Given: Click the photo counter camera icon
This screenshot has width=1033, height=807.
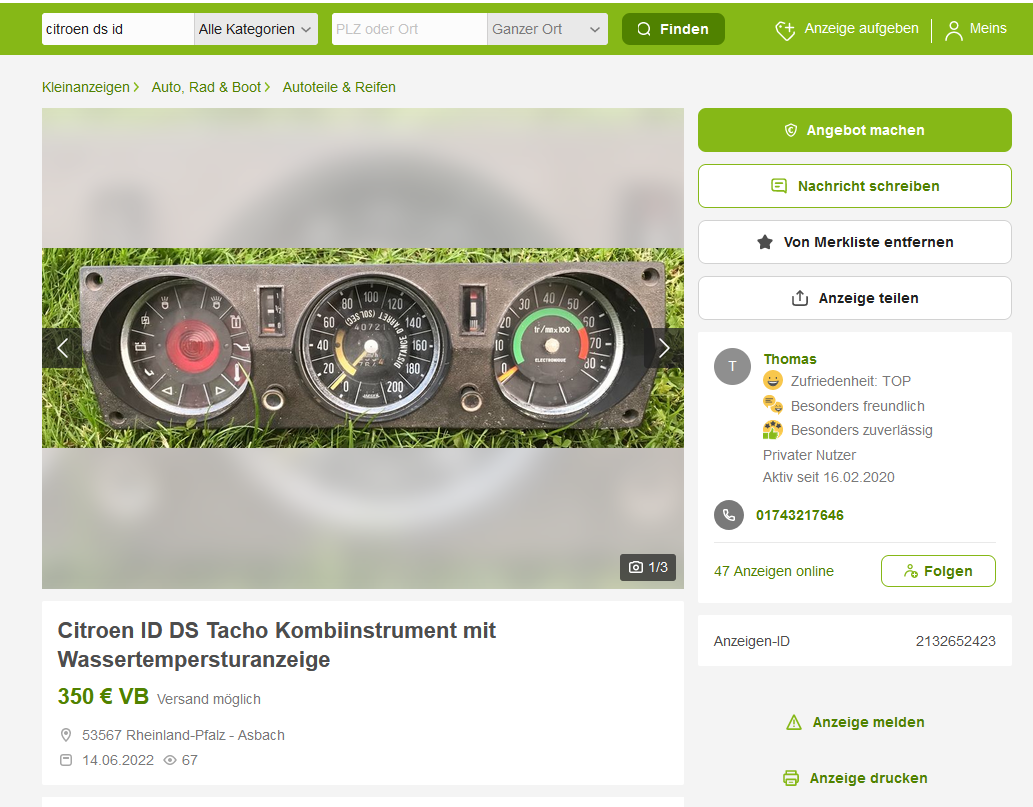Looking at the screenshot, I should tap(636, 567).
